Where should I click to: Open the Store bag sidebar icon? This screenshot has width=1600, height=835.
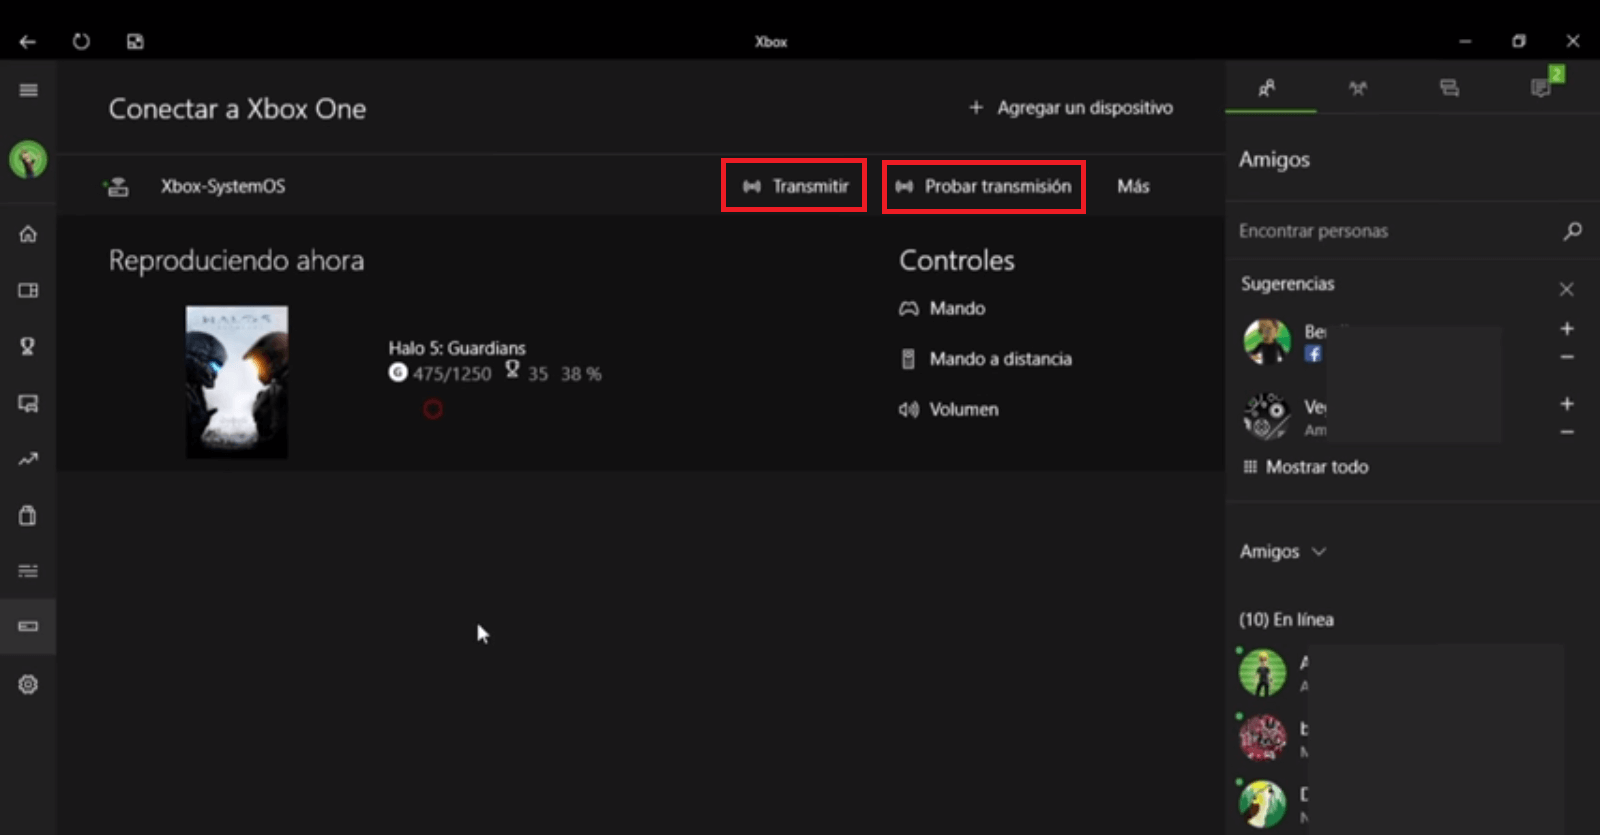coord(28,515)
